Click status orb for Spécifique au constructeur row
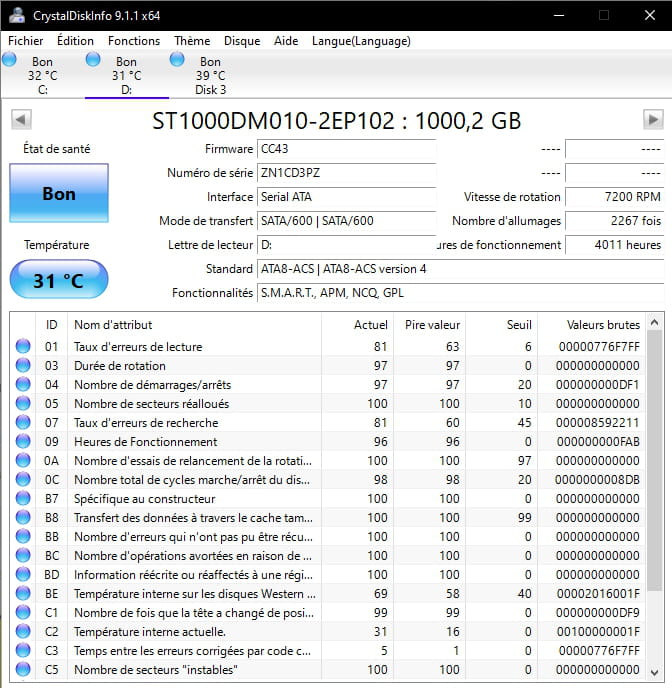Screen dimensions: 672x688 tap(23, 498)
